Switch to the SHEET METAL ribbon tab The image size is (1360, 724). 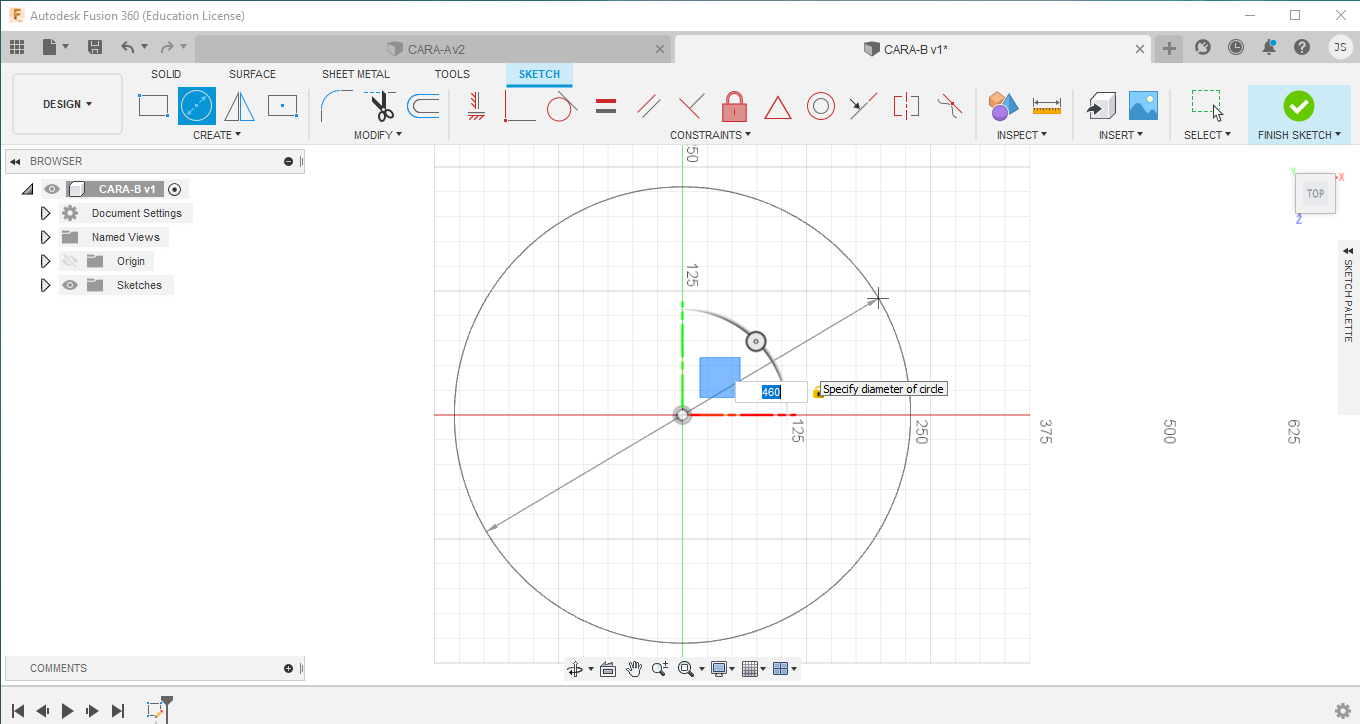356,74
